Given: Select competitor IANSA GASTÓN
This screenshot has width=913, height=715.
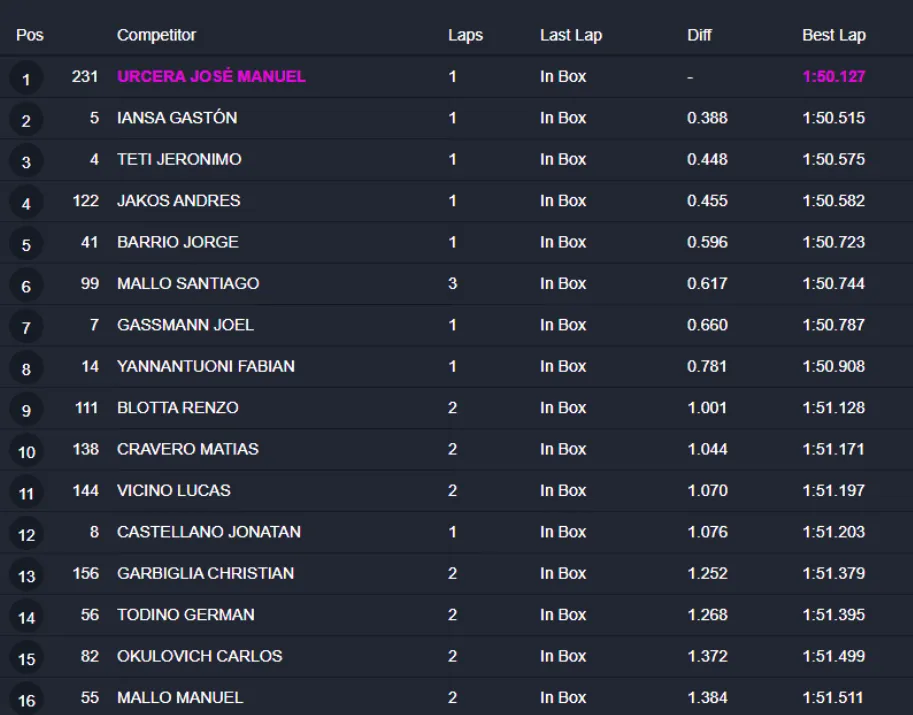Looking at the screenshot, I should (x=177, y=118).
